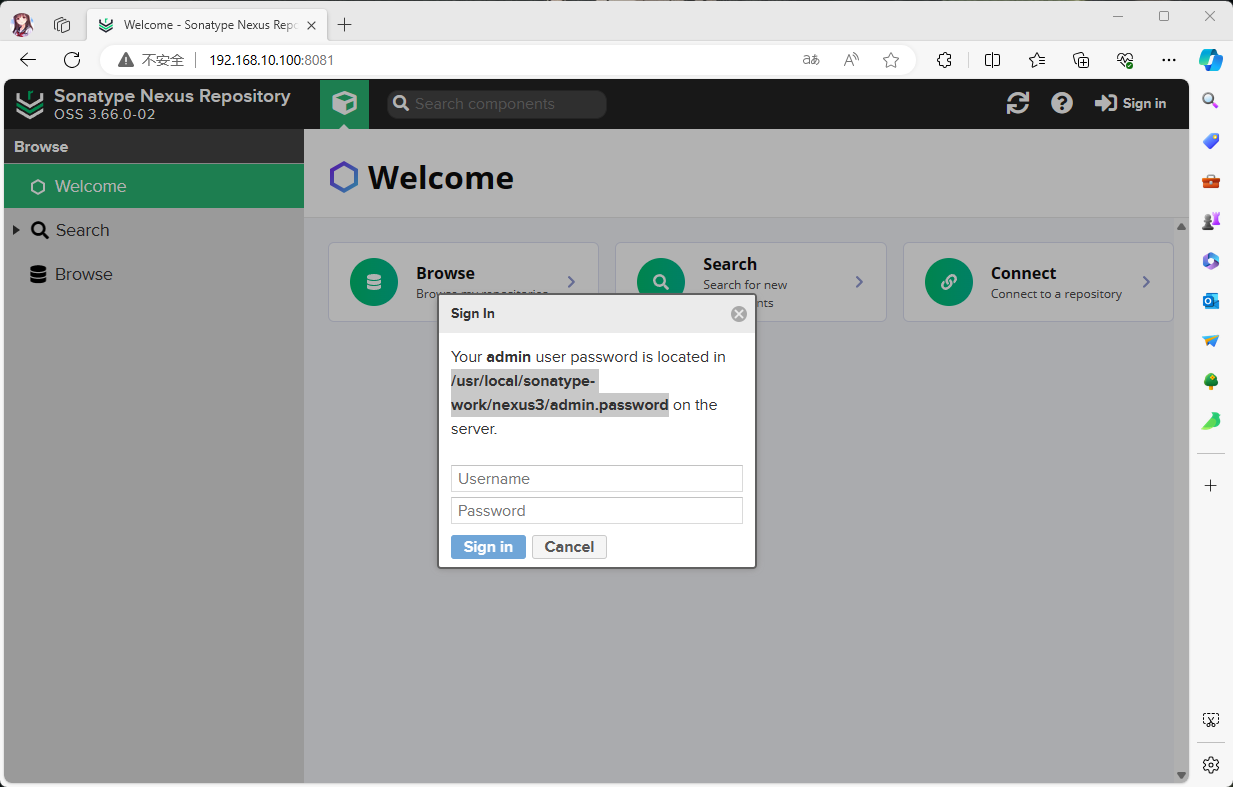Select Welcome in the Browse sidebar
The width and height of the screenshot is (1233, 787).
(90, 186)
